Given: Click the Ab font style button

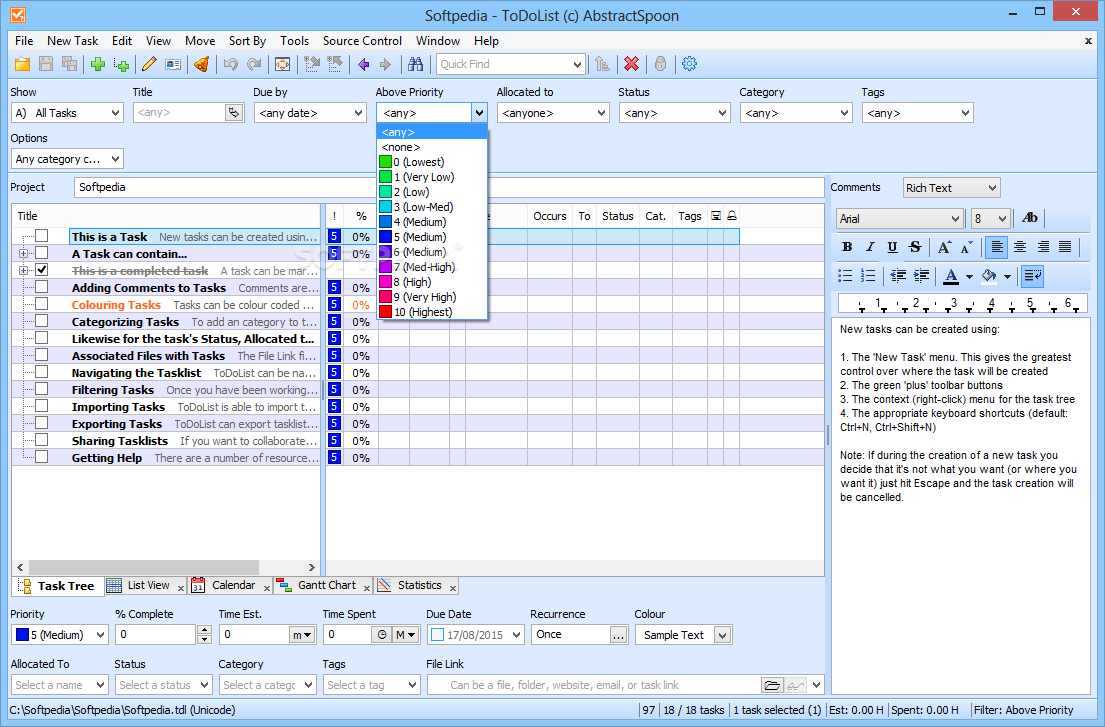Looking at the screenshot, I should point(1030,218).
